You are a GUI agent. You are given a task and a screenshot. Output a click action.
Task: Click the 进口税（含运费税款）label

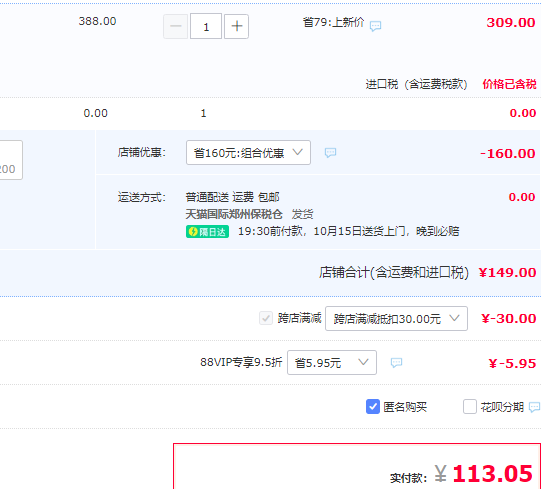coord(416,84)
